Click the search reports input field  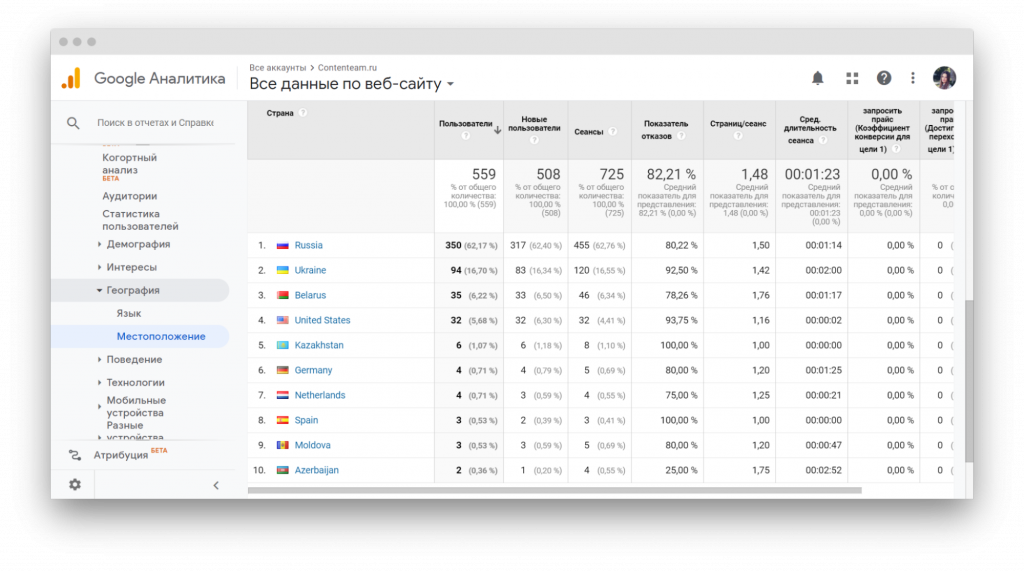coord(155,123)
